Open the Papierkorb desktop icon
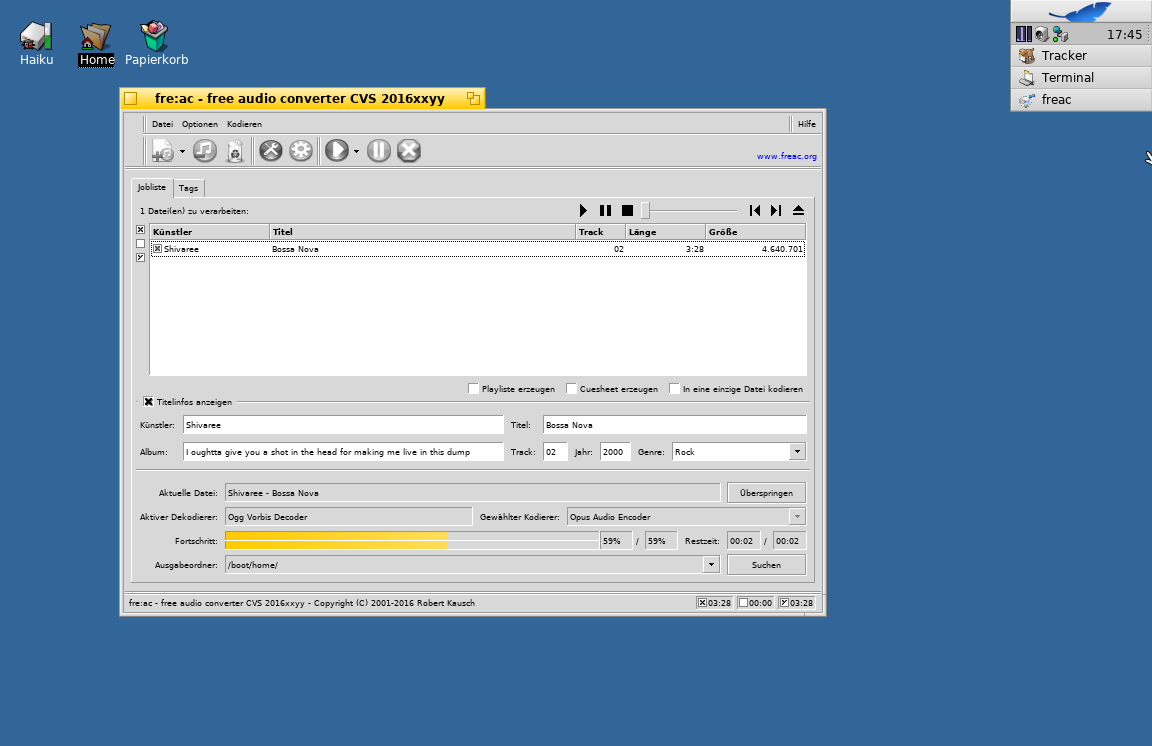 tap(156, 43)
